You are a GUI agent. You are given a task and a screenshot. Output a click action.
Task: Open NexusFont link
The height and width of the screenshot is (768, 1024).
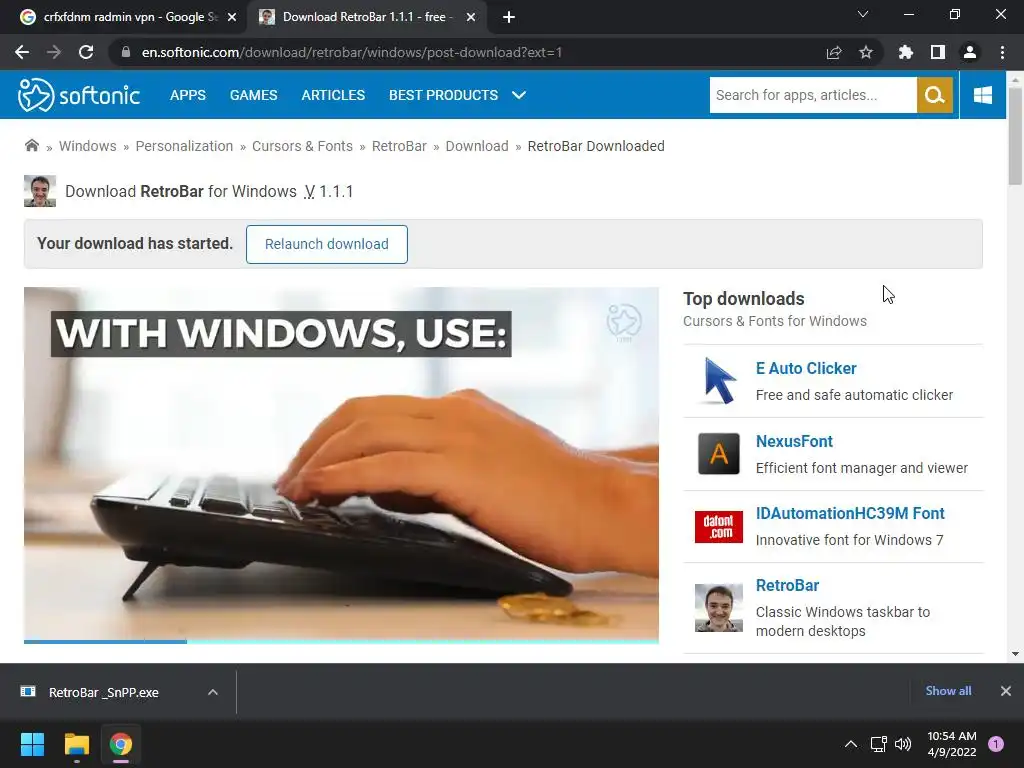coord(794,441)
